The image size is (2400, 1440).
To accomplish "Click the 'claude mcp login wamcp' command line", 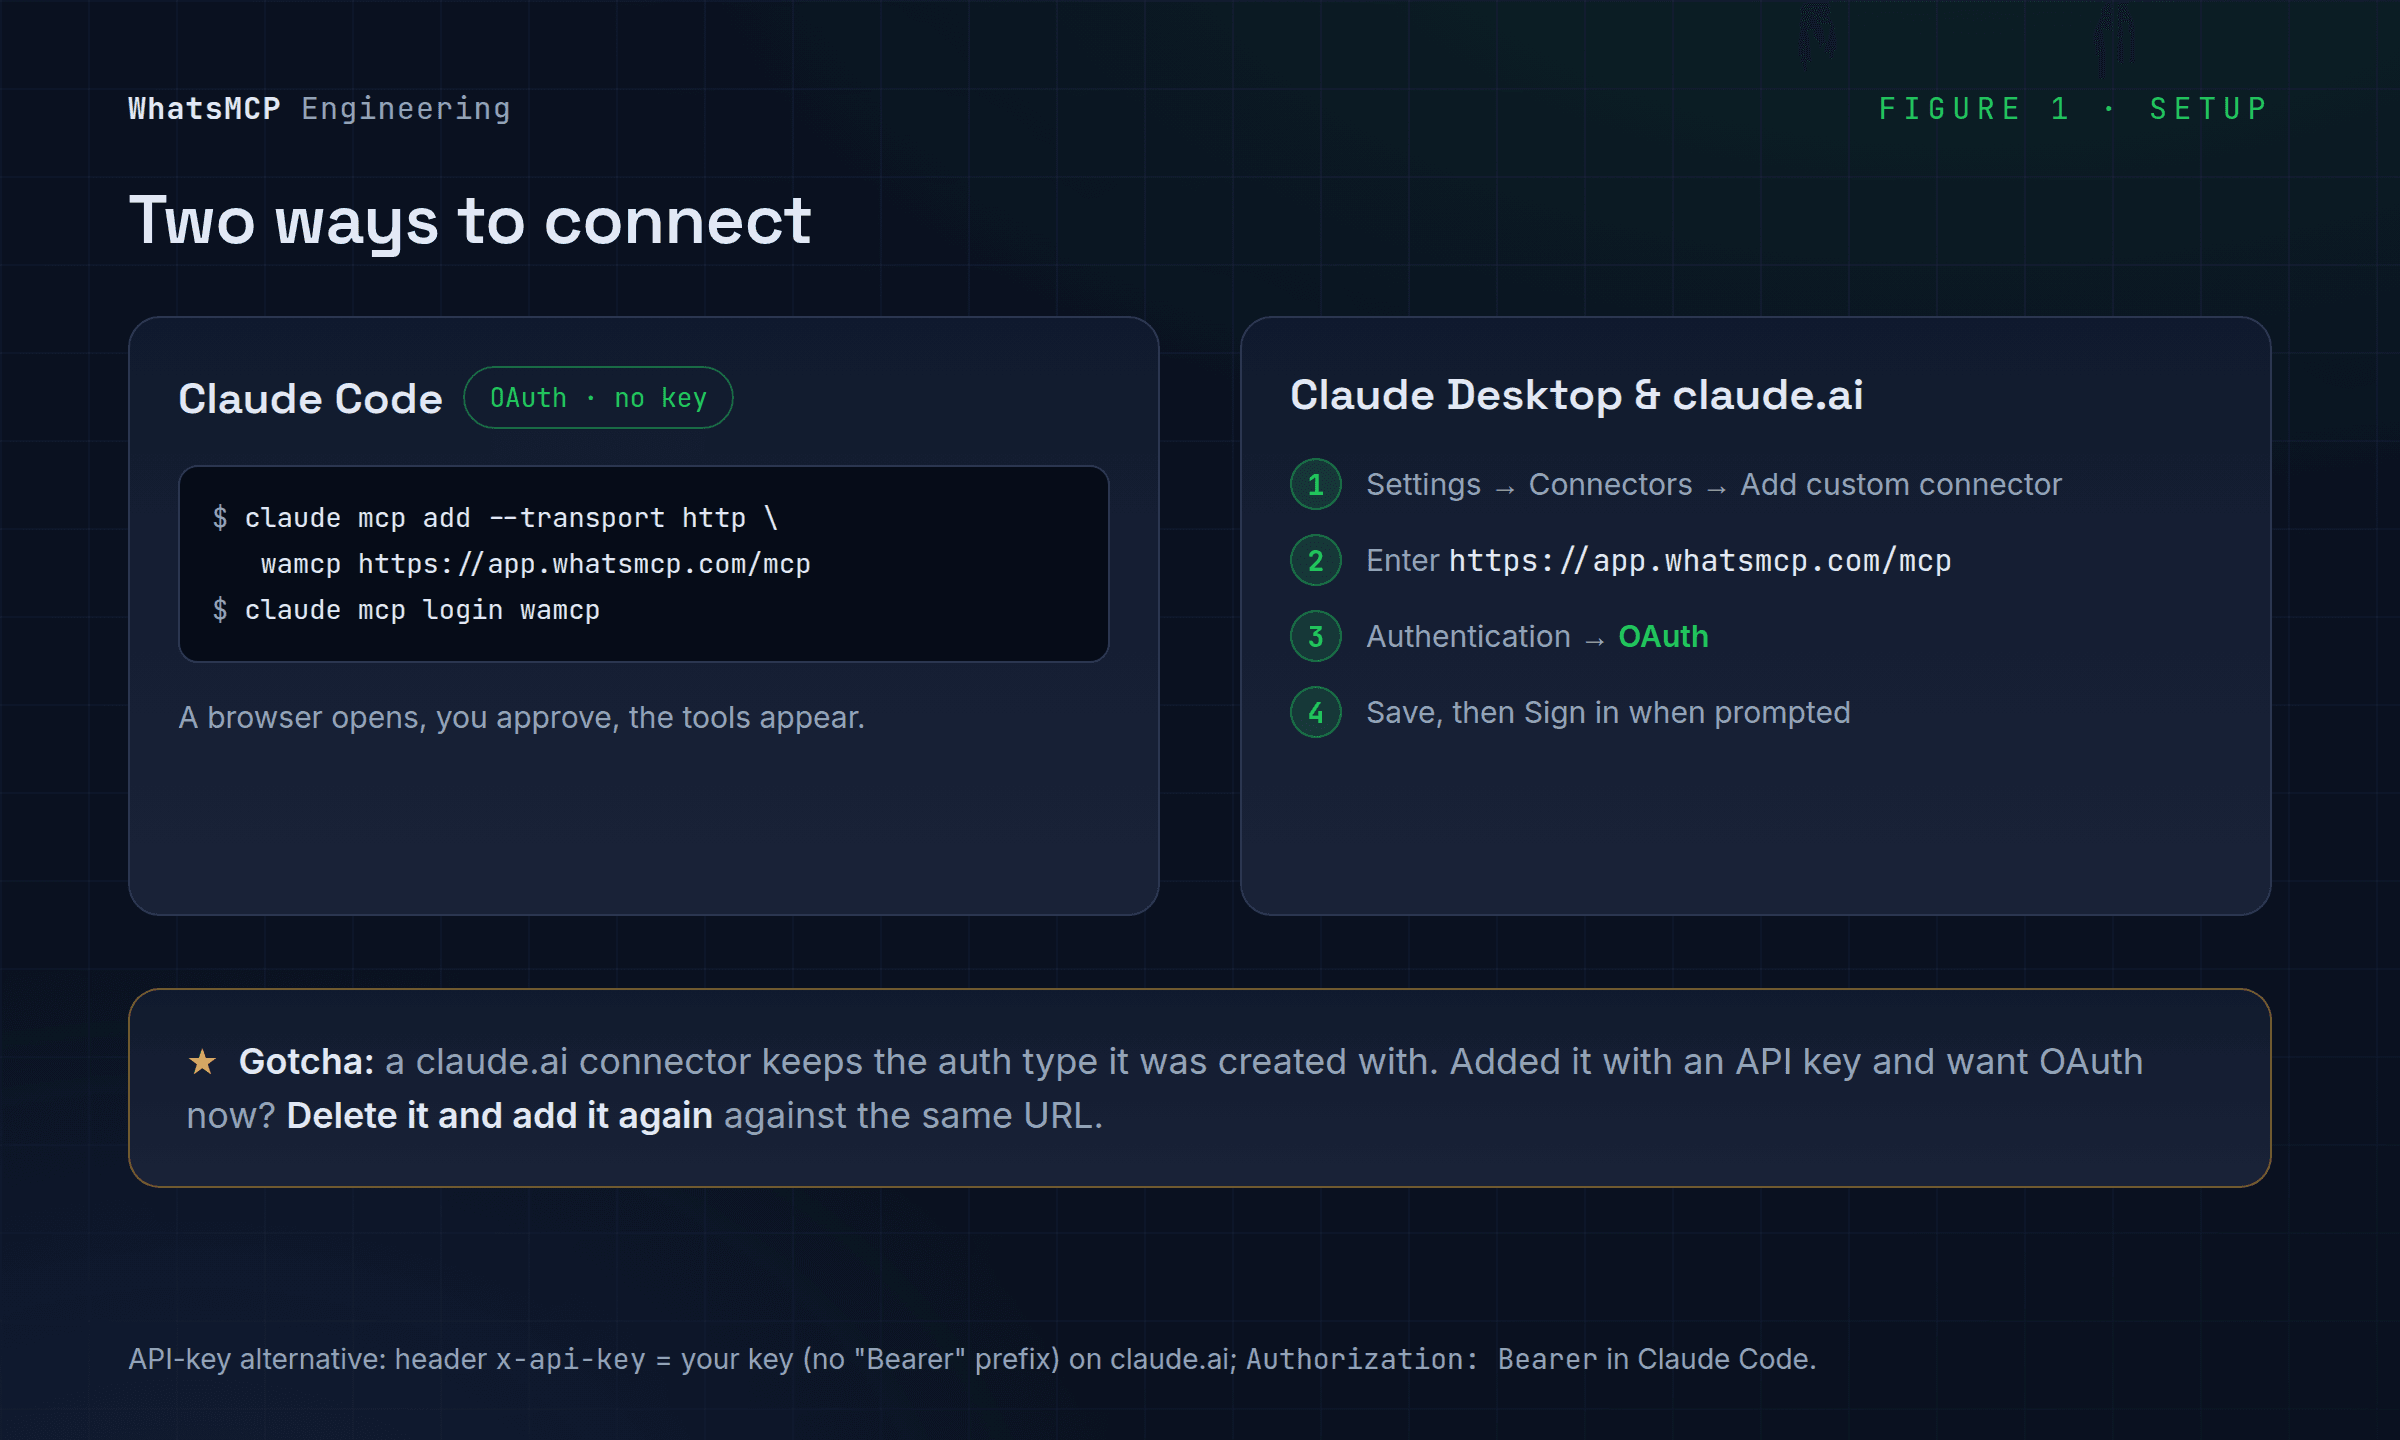I will tap(406, 610).
